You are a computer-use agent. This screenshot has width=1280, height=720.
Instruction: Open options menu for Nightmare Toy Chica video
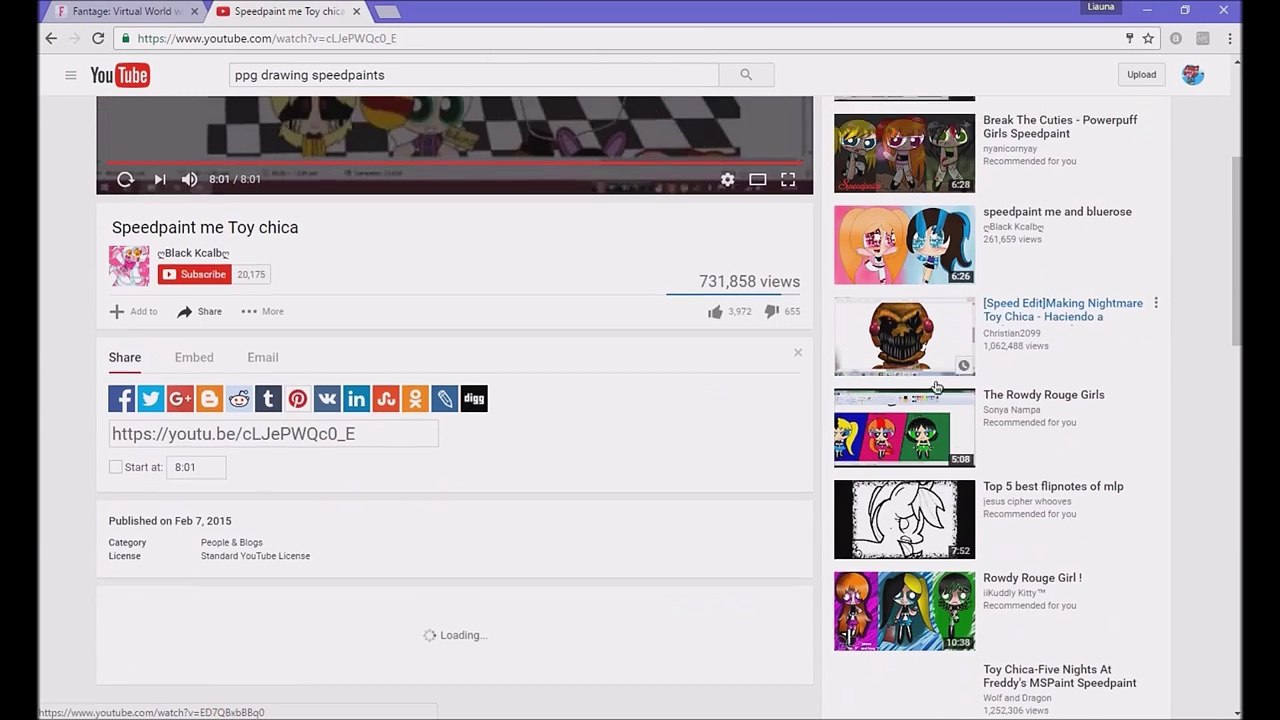coord(1156,303)
